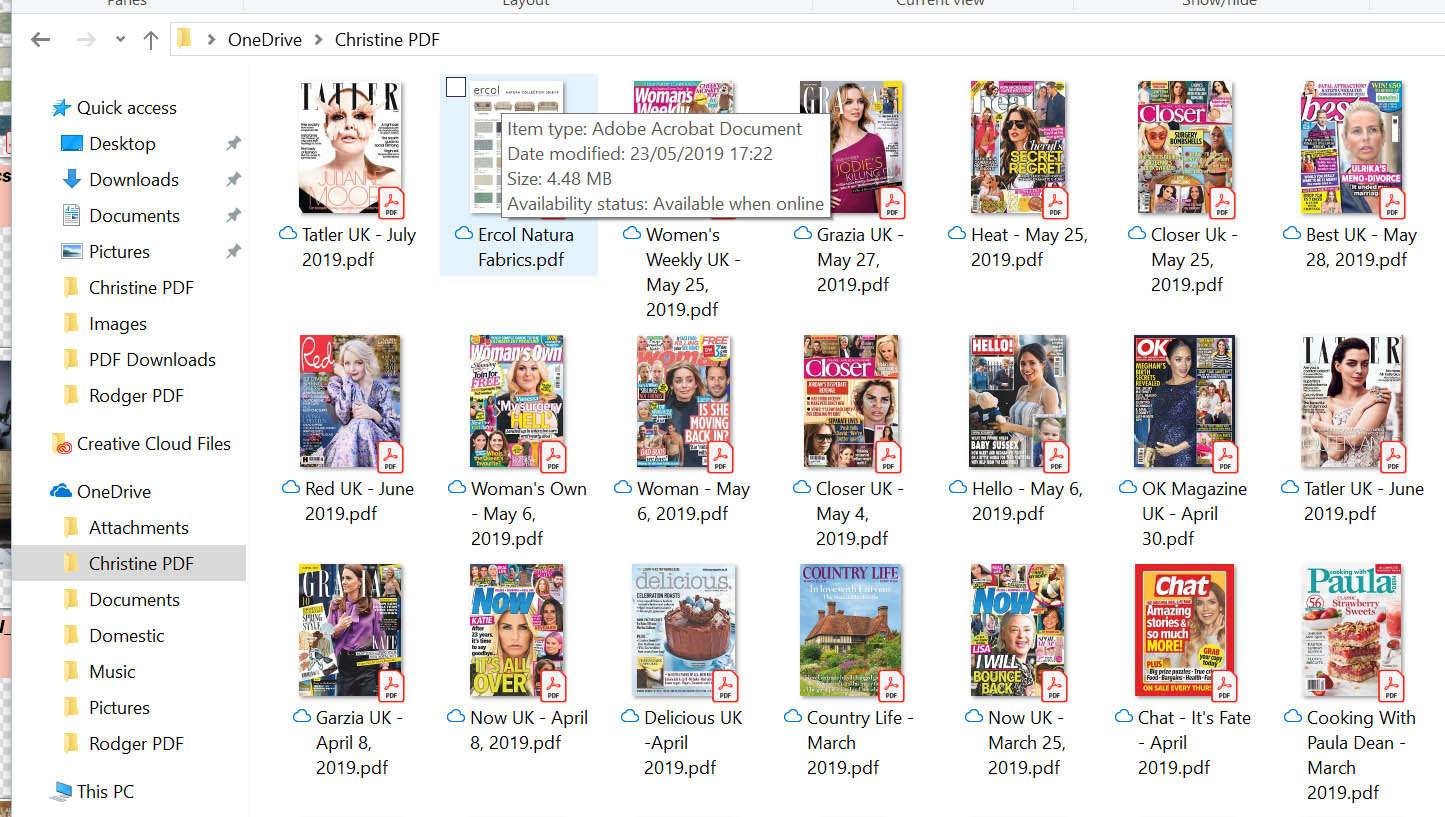1445x817 pixels.
Task: Click the pin icon next to Downloads
Action: 233,180
